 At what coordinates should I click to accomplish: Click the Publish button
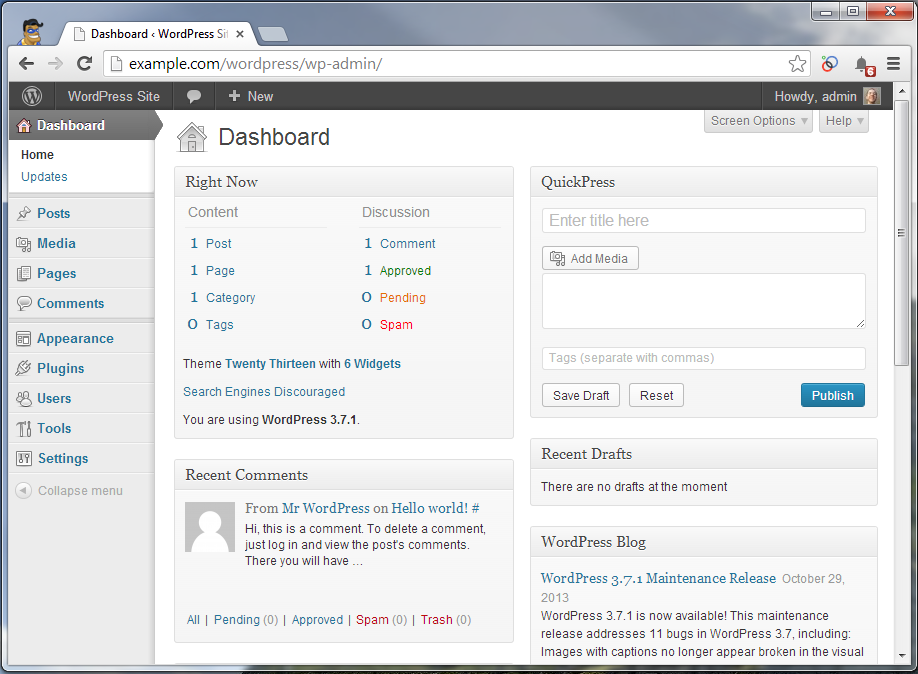pos(833,395)
